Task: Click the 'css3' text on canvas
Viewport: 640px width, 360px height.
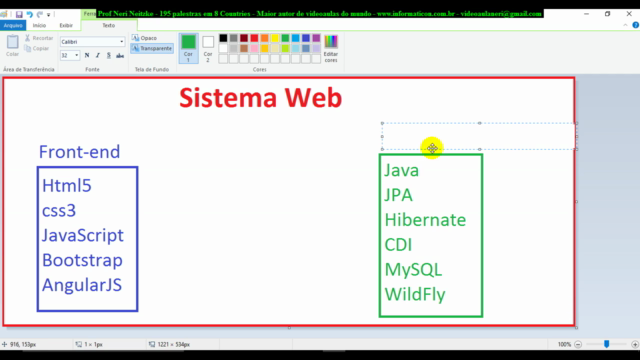Action: click(x=59, y=211)
